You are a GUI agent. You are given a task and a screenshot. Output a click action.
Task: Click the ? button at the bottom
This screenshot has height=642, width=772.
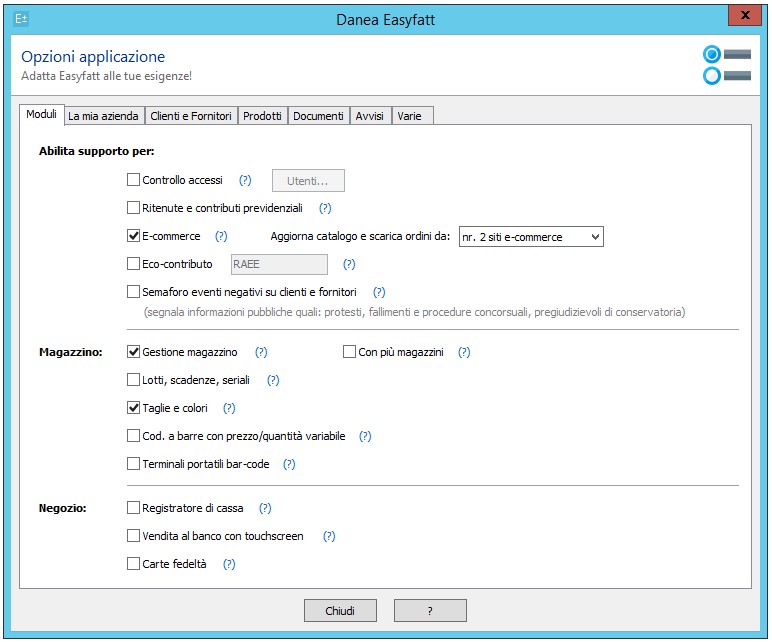(x=430, y=611)
